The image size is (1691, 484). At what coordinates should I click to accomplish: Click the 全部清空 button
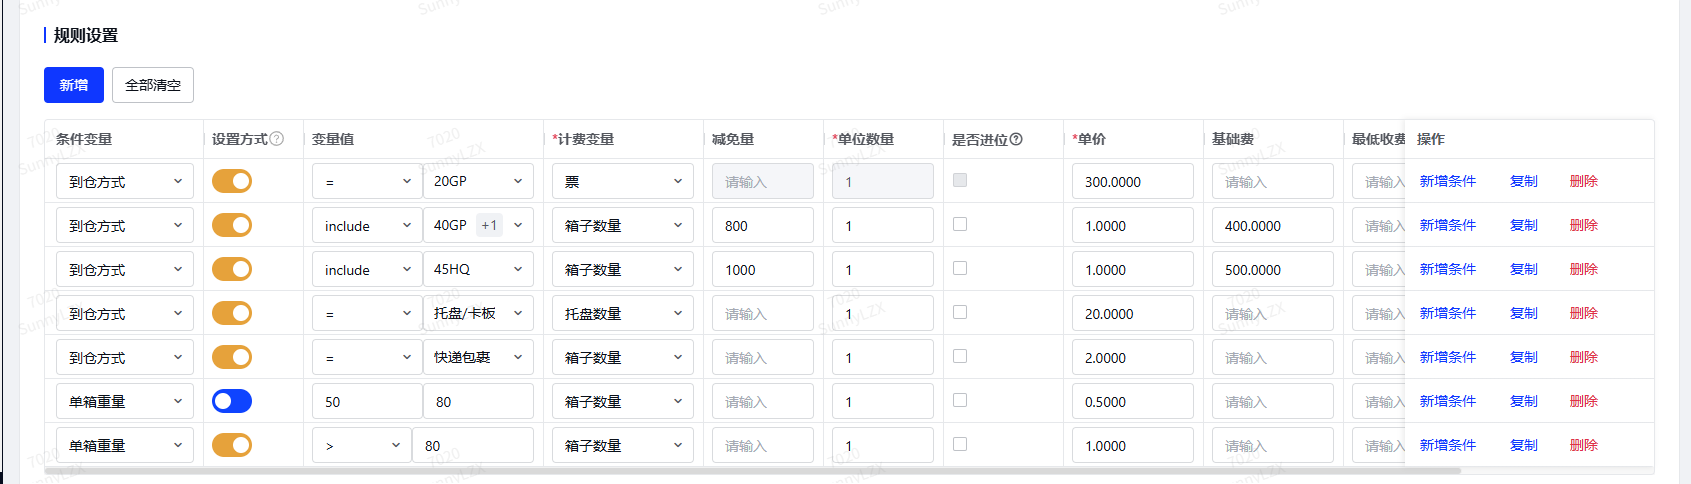pos(153,85)
